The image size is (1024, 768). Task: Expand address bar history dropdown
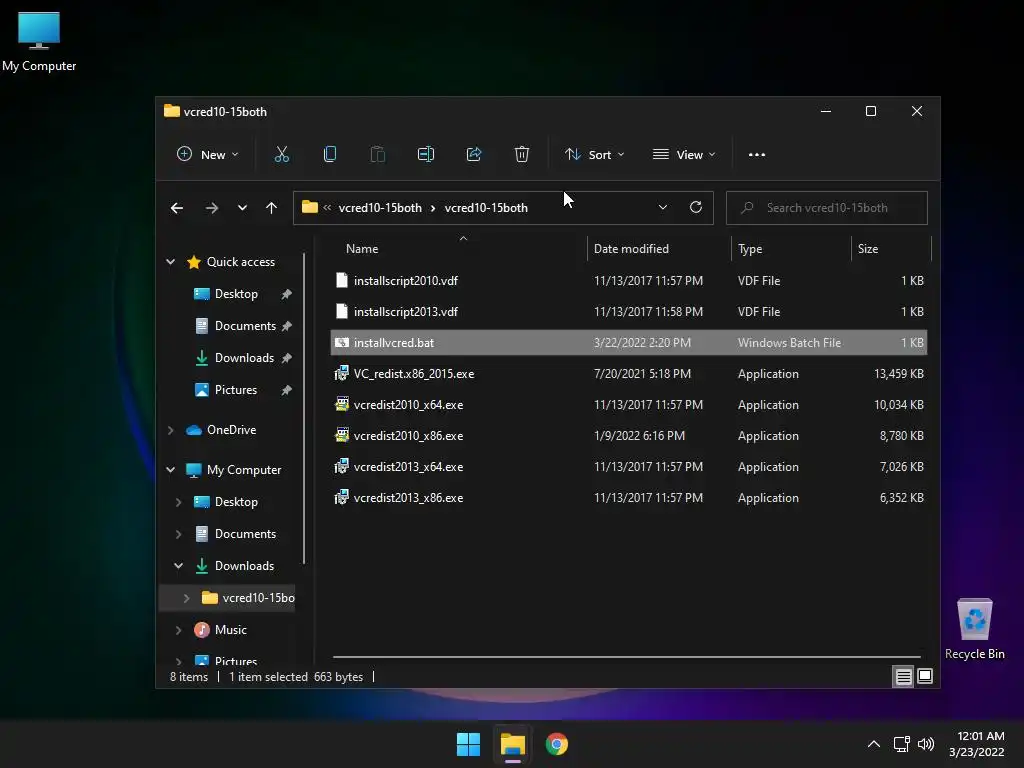coord(662,207)
